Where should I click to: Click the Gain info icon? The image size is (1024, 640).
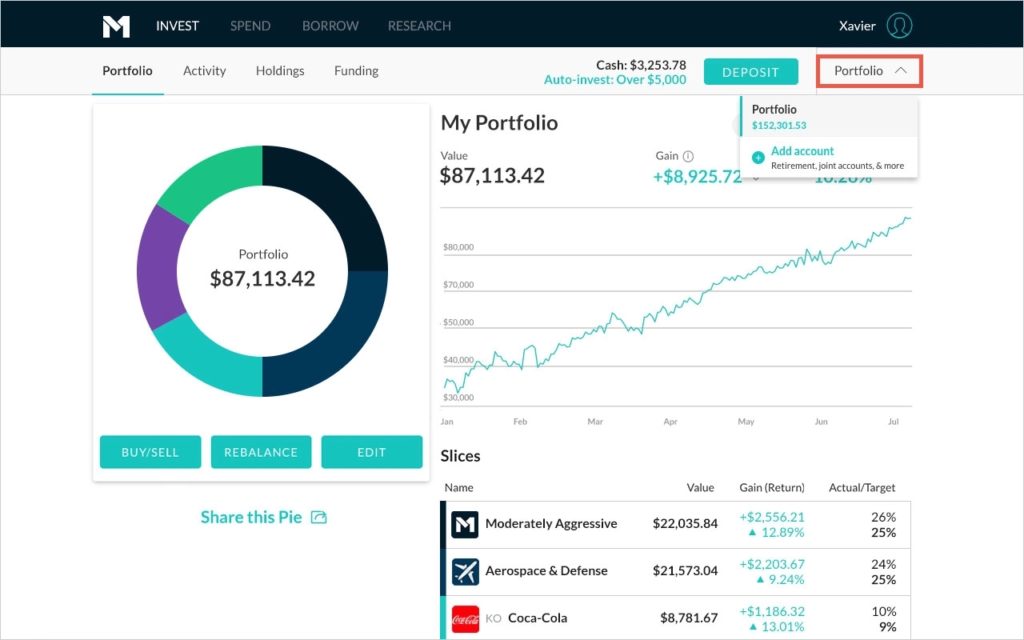point(688,156)
